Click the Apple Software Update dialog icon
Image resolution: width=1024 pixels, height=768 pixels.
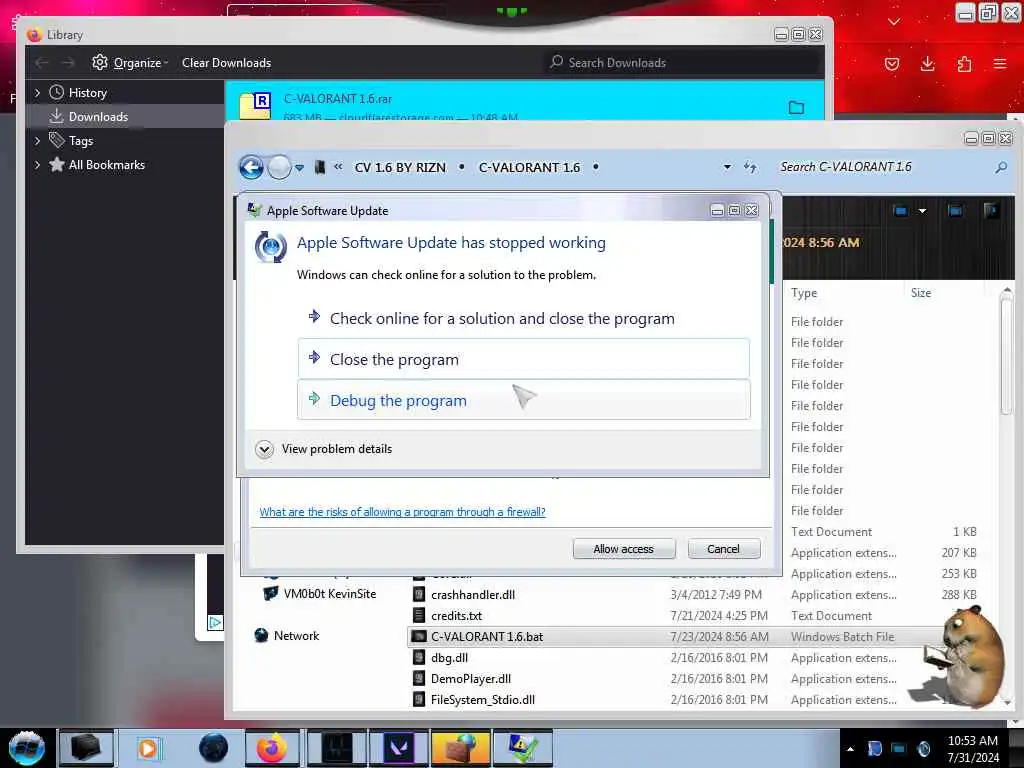270,248
